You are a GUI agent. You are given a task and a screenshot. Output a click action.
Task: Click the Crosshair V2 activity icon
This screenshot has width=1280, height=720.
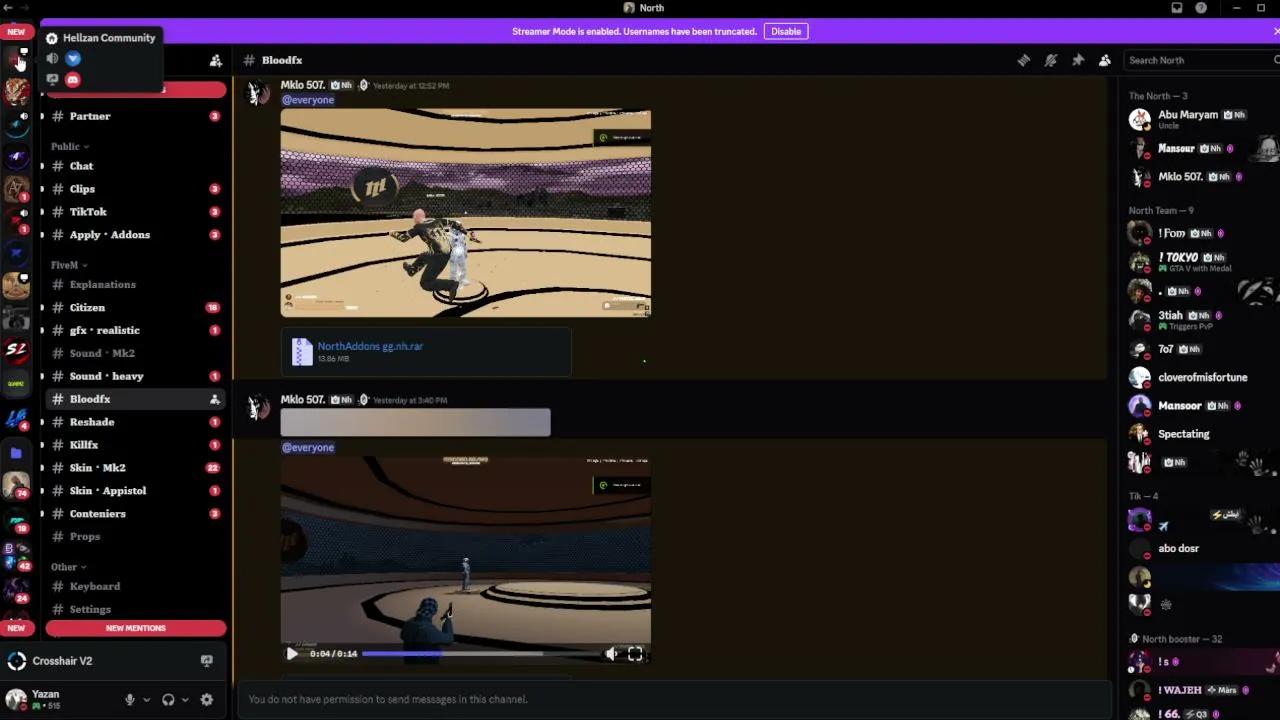[x=16, y=661]
